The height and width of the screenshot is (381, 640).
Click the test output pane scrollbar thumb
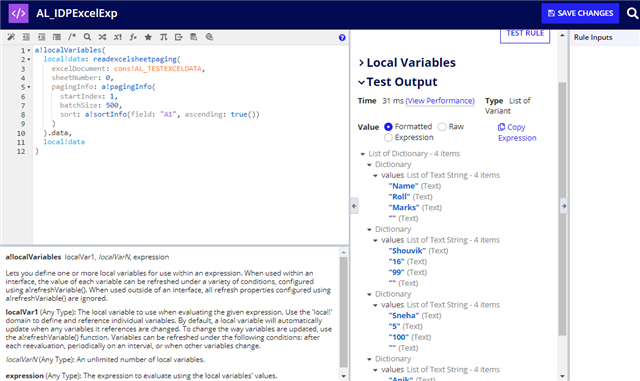coord(562,209)
